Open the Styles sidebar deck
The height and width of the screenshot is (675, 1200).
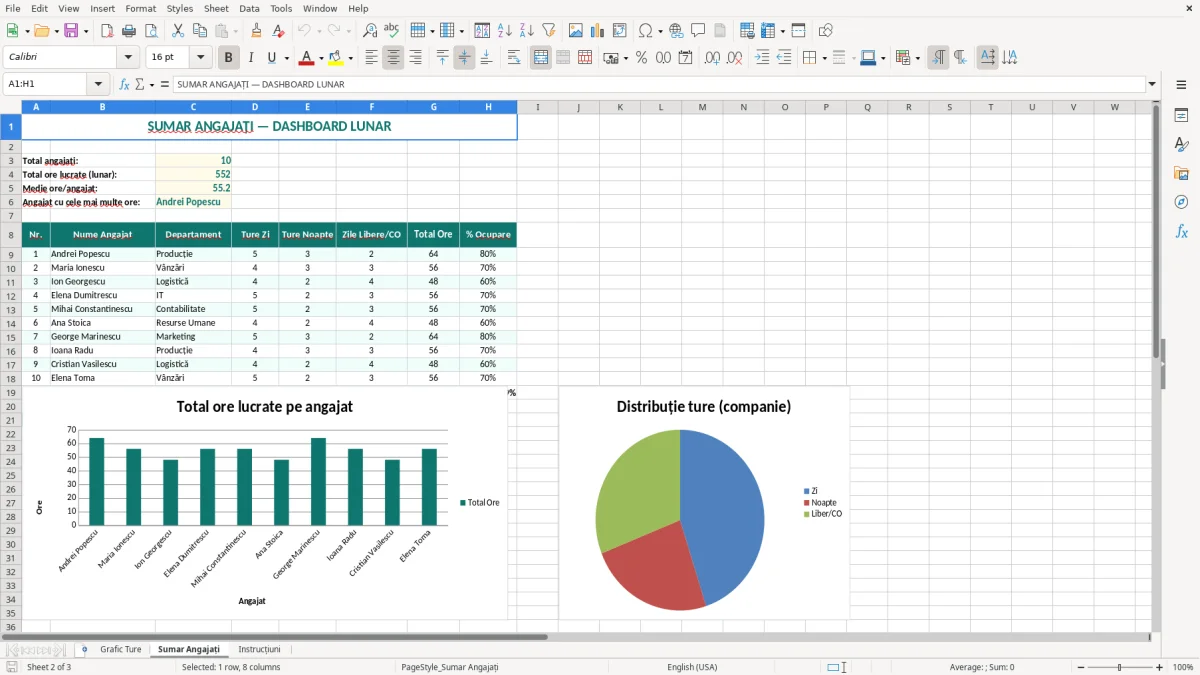[1181, 144]
